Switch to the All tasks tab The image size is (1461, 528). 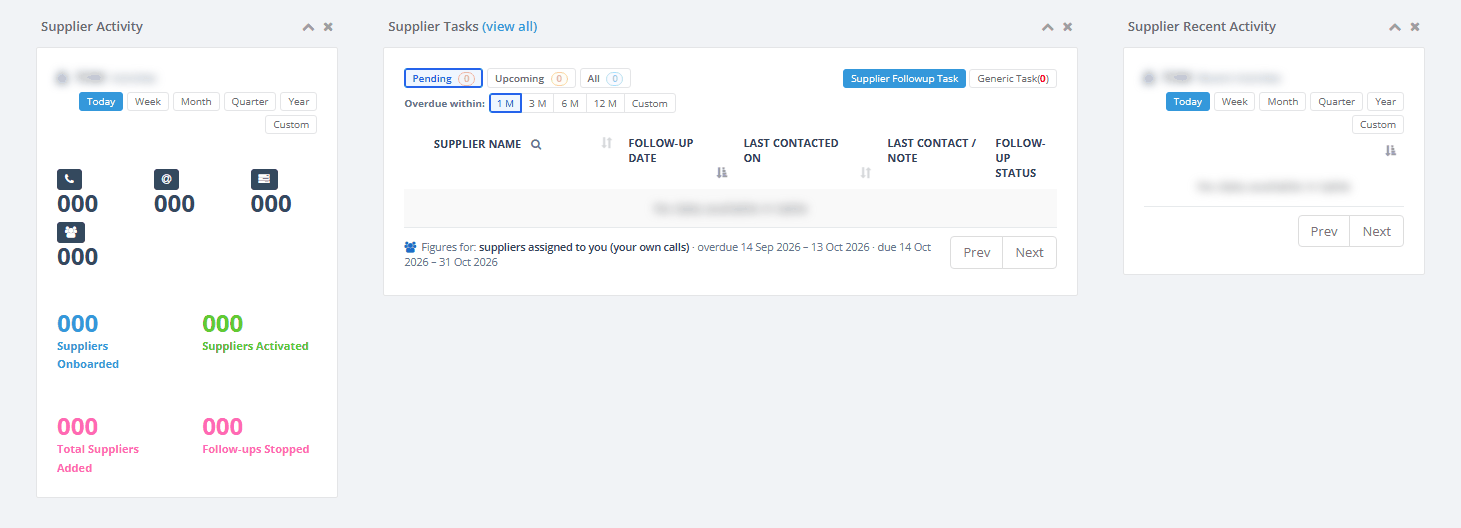click(605, 78)
